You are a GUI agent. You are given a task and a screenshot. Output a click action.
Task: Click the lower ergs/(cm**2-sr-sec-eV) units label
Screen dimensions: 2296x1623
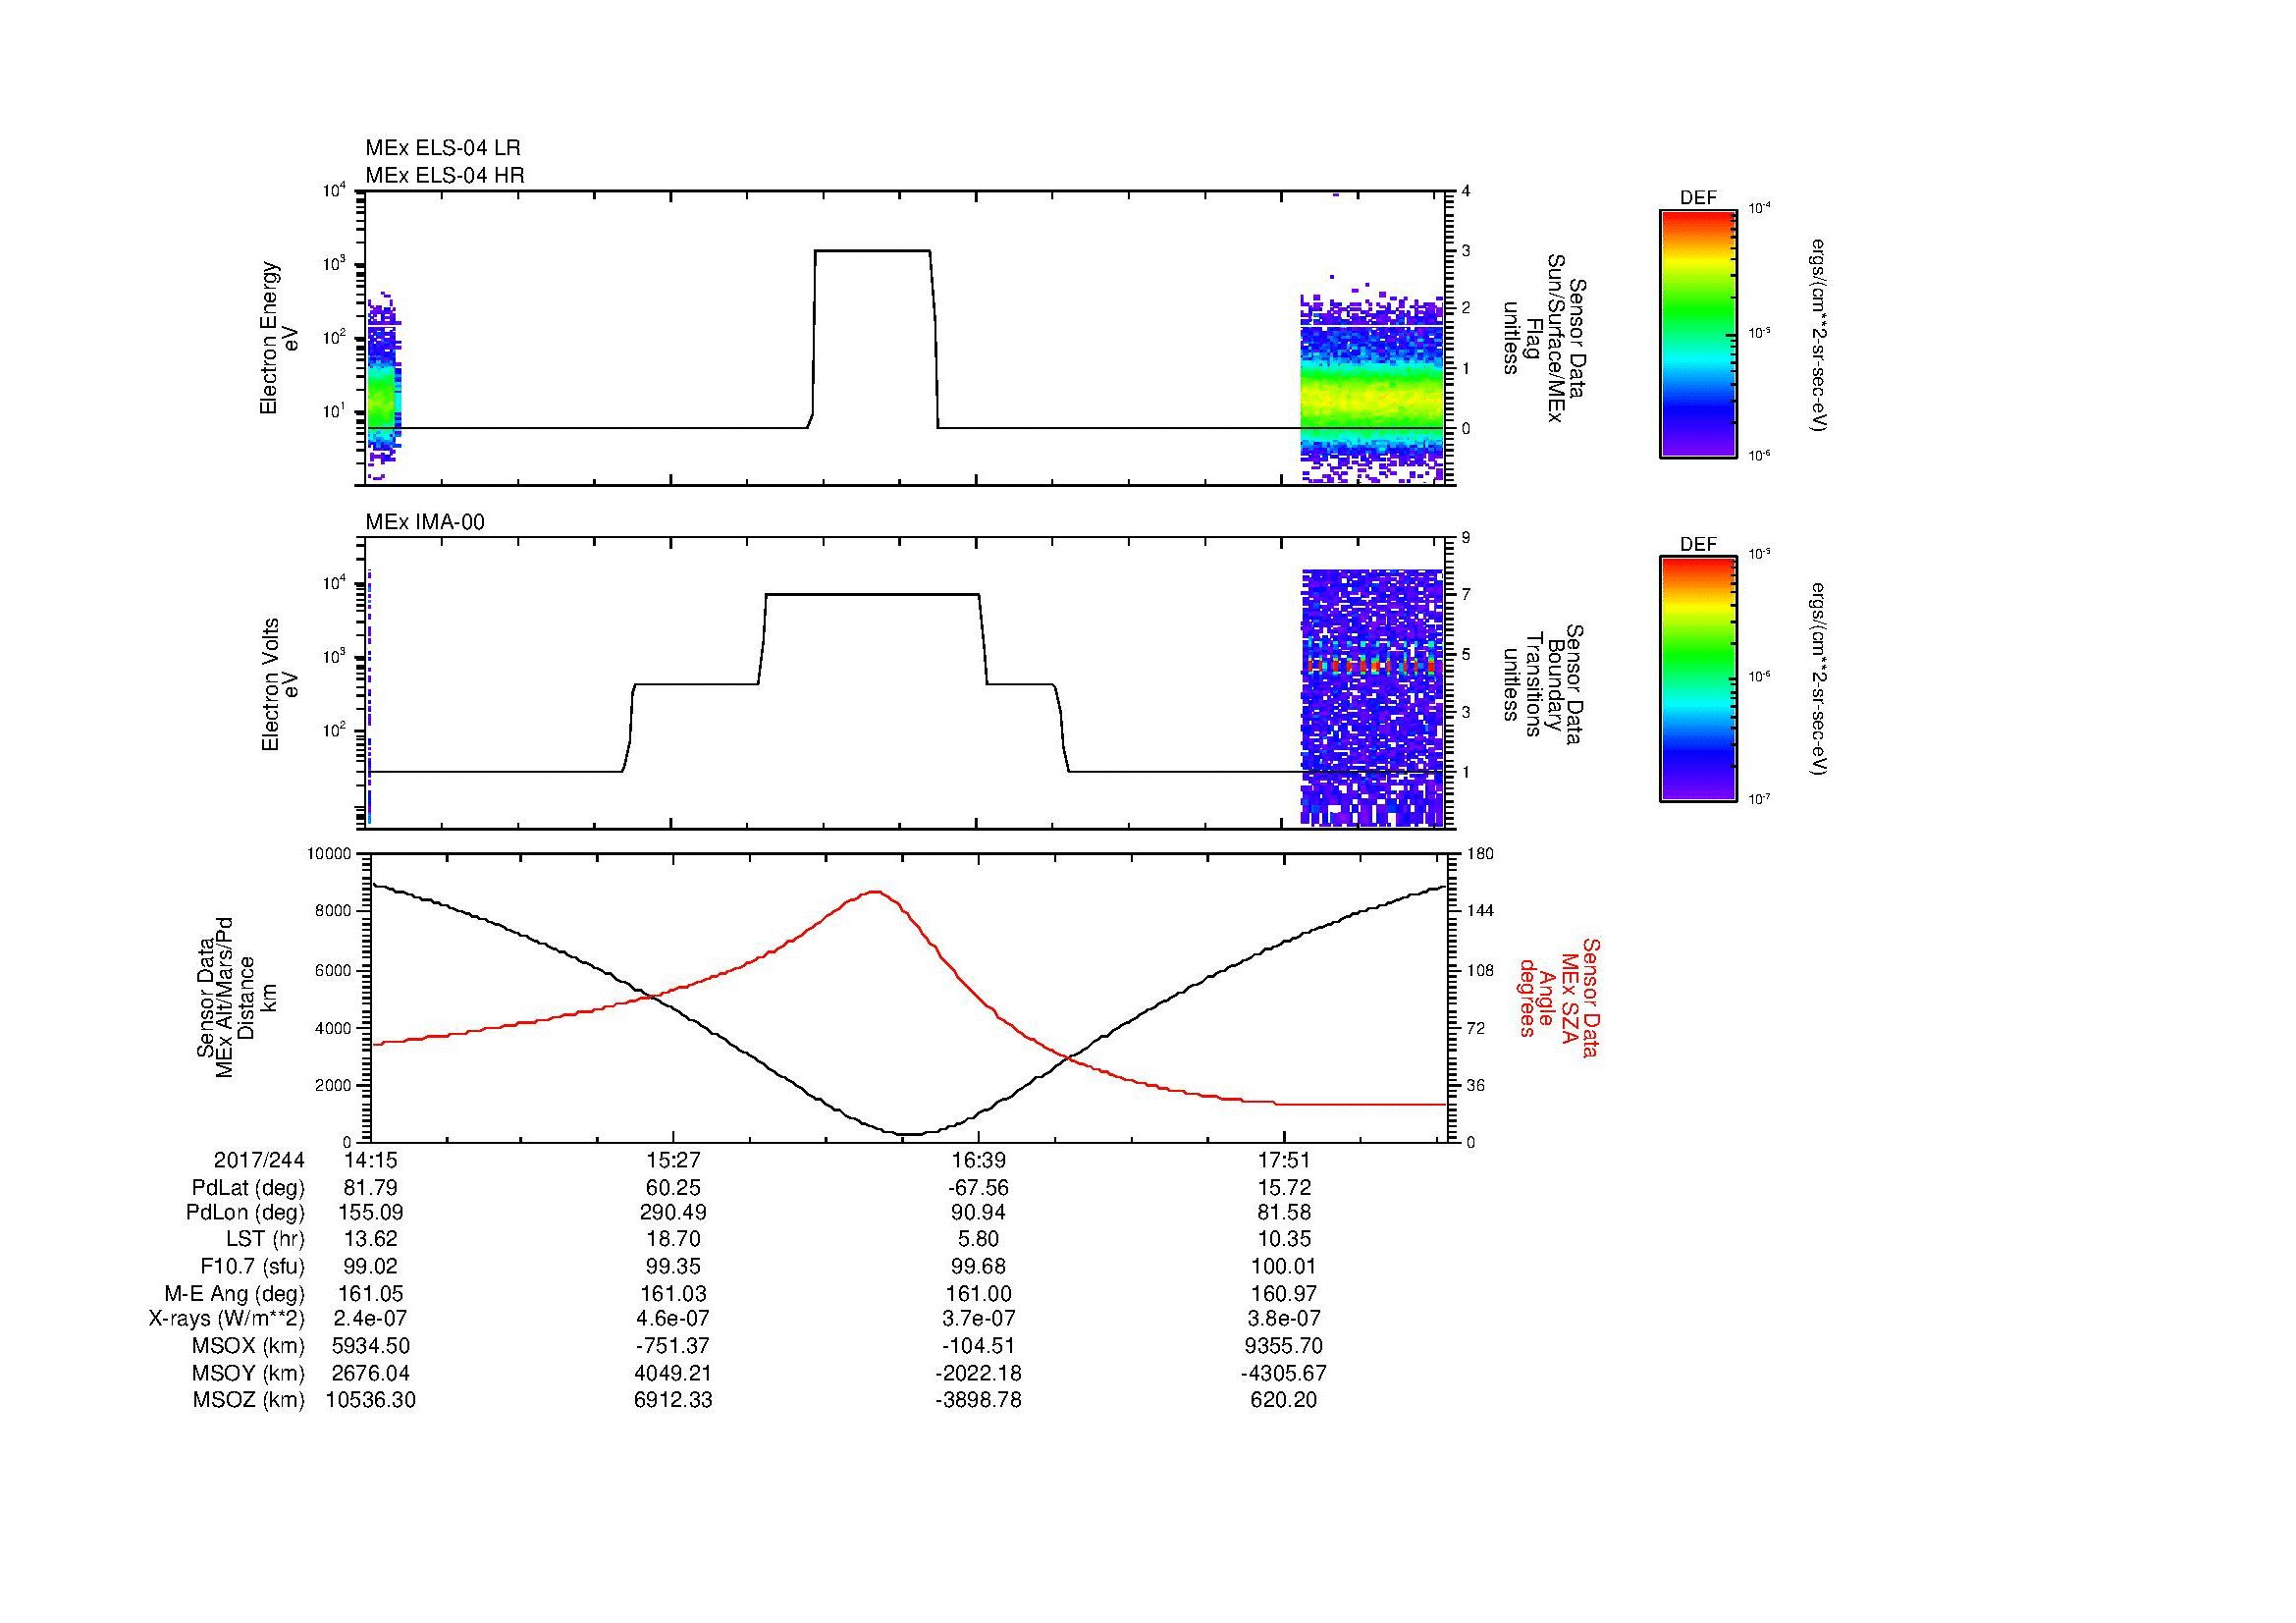pyautogui.click(x=1817, y=680)
